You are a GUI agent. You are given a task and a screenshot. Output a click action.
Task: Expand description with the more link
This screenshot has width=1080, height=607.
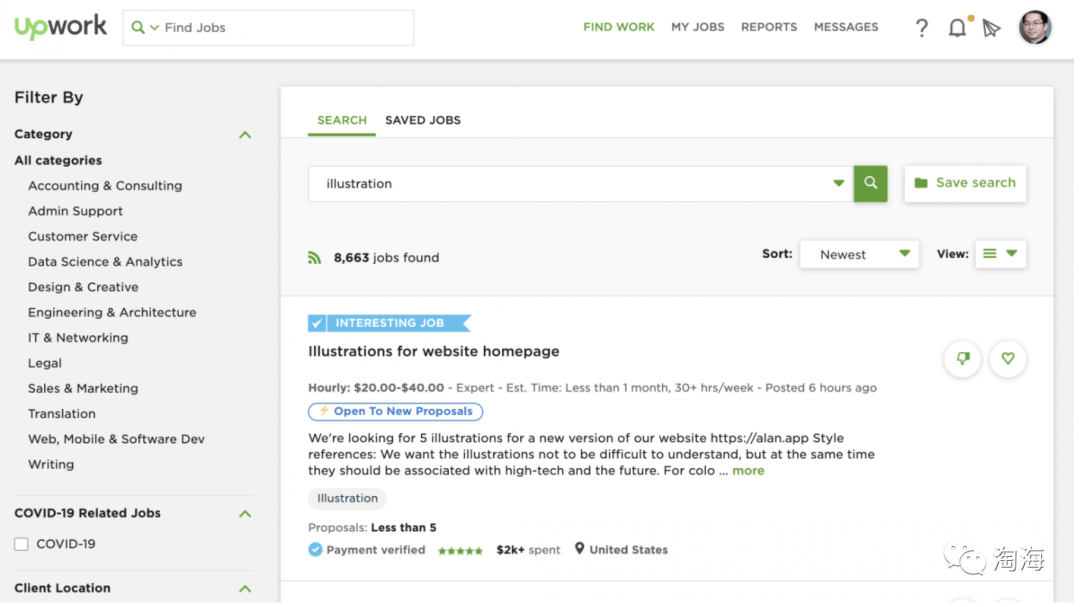coord(748,471)
